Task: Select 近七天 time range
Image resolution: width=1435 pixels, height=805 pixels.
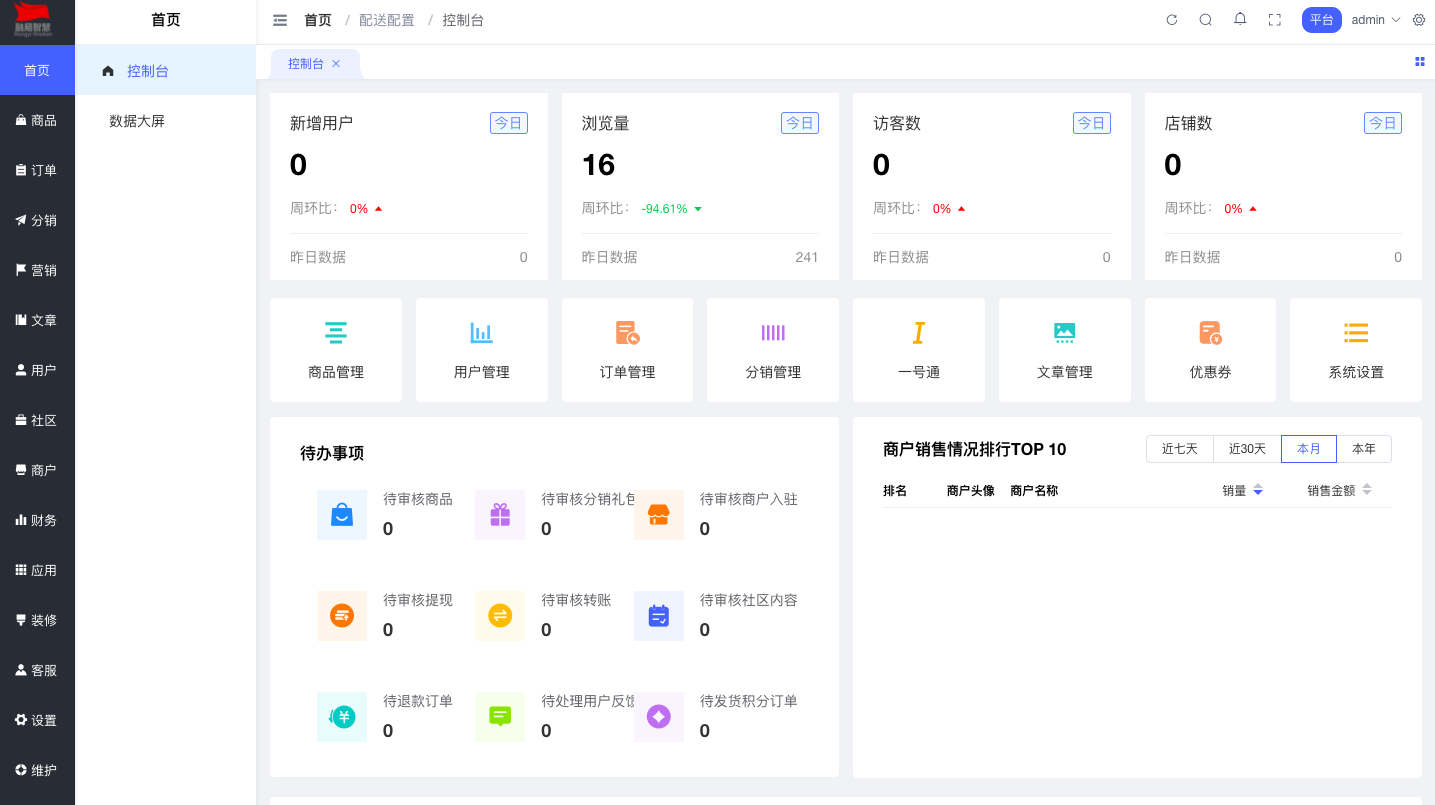Action: click(x=1180, y=449)
